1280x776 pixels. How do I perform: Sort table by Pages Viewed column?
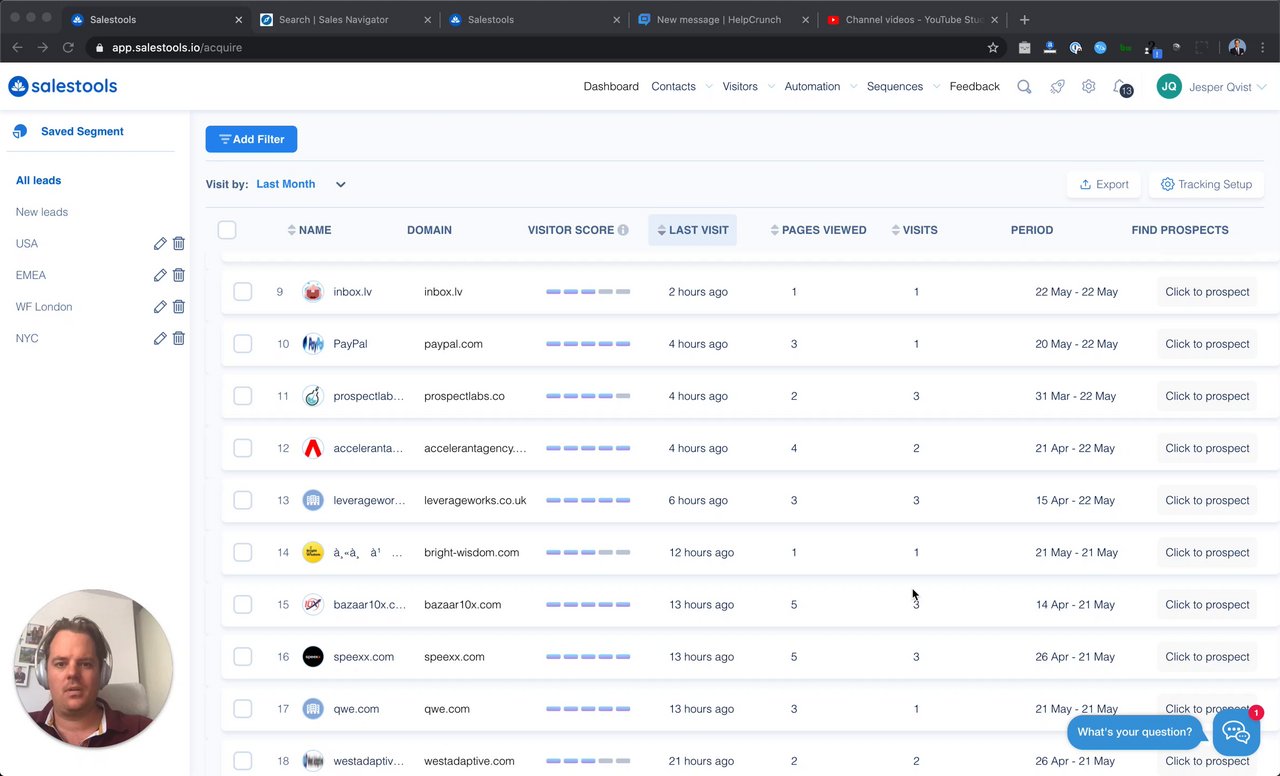point(818,230)
